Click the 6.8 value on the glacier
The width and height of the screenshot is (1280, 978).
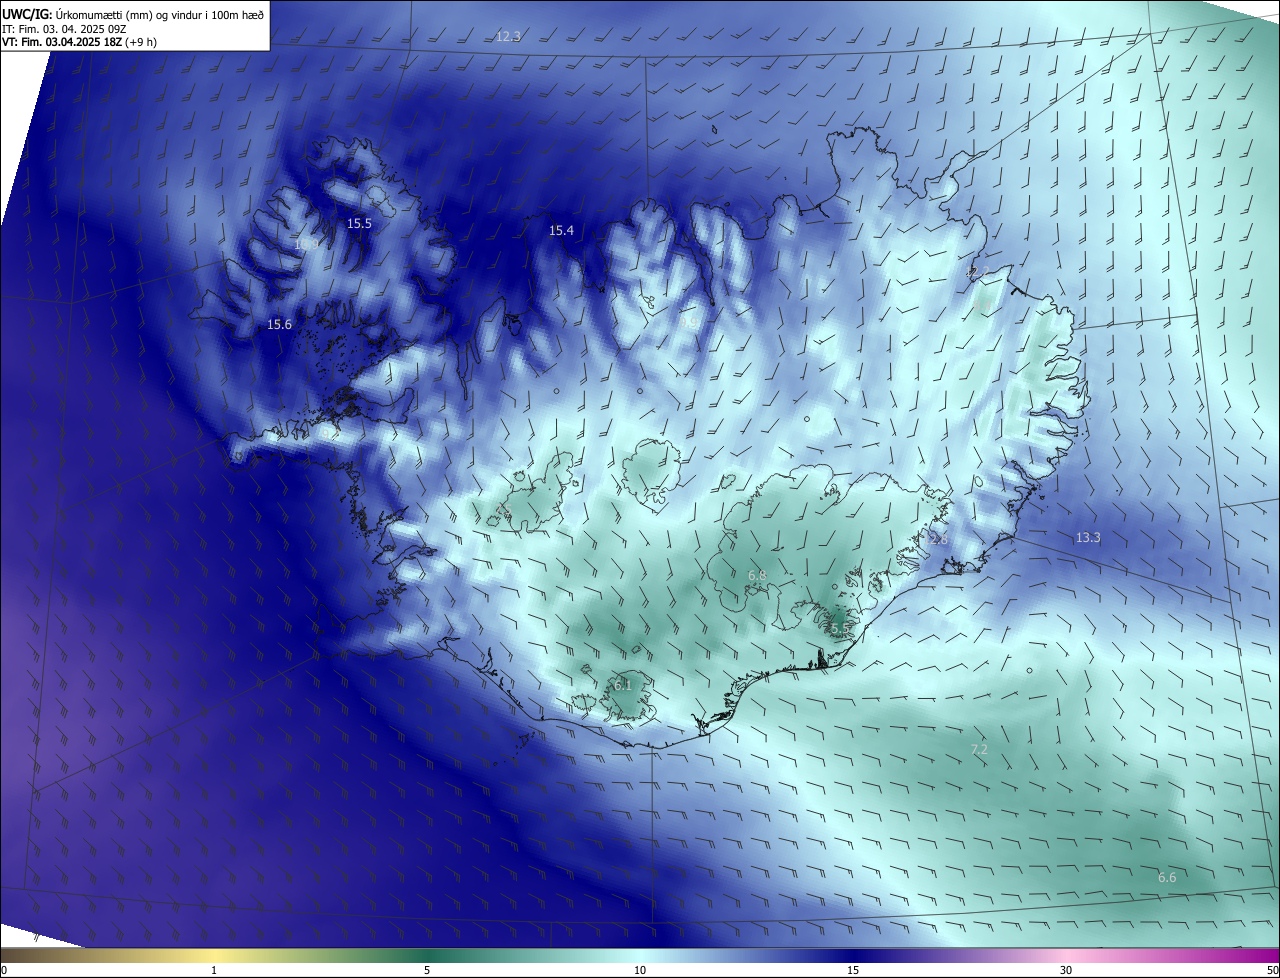[757, 576]
